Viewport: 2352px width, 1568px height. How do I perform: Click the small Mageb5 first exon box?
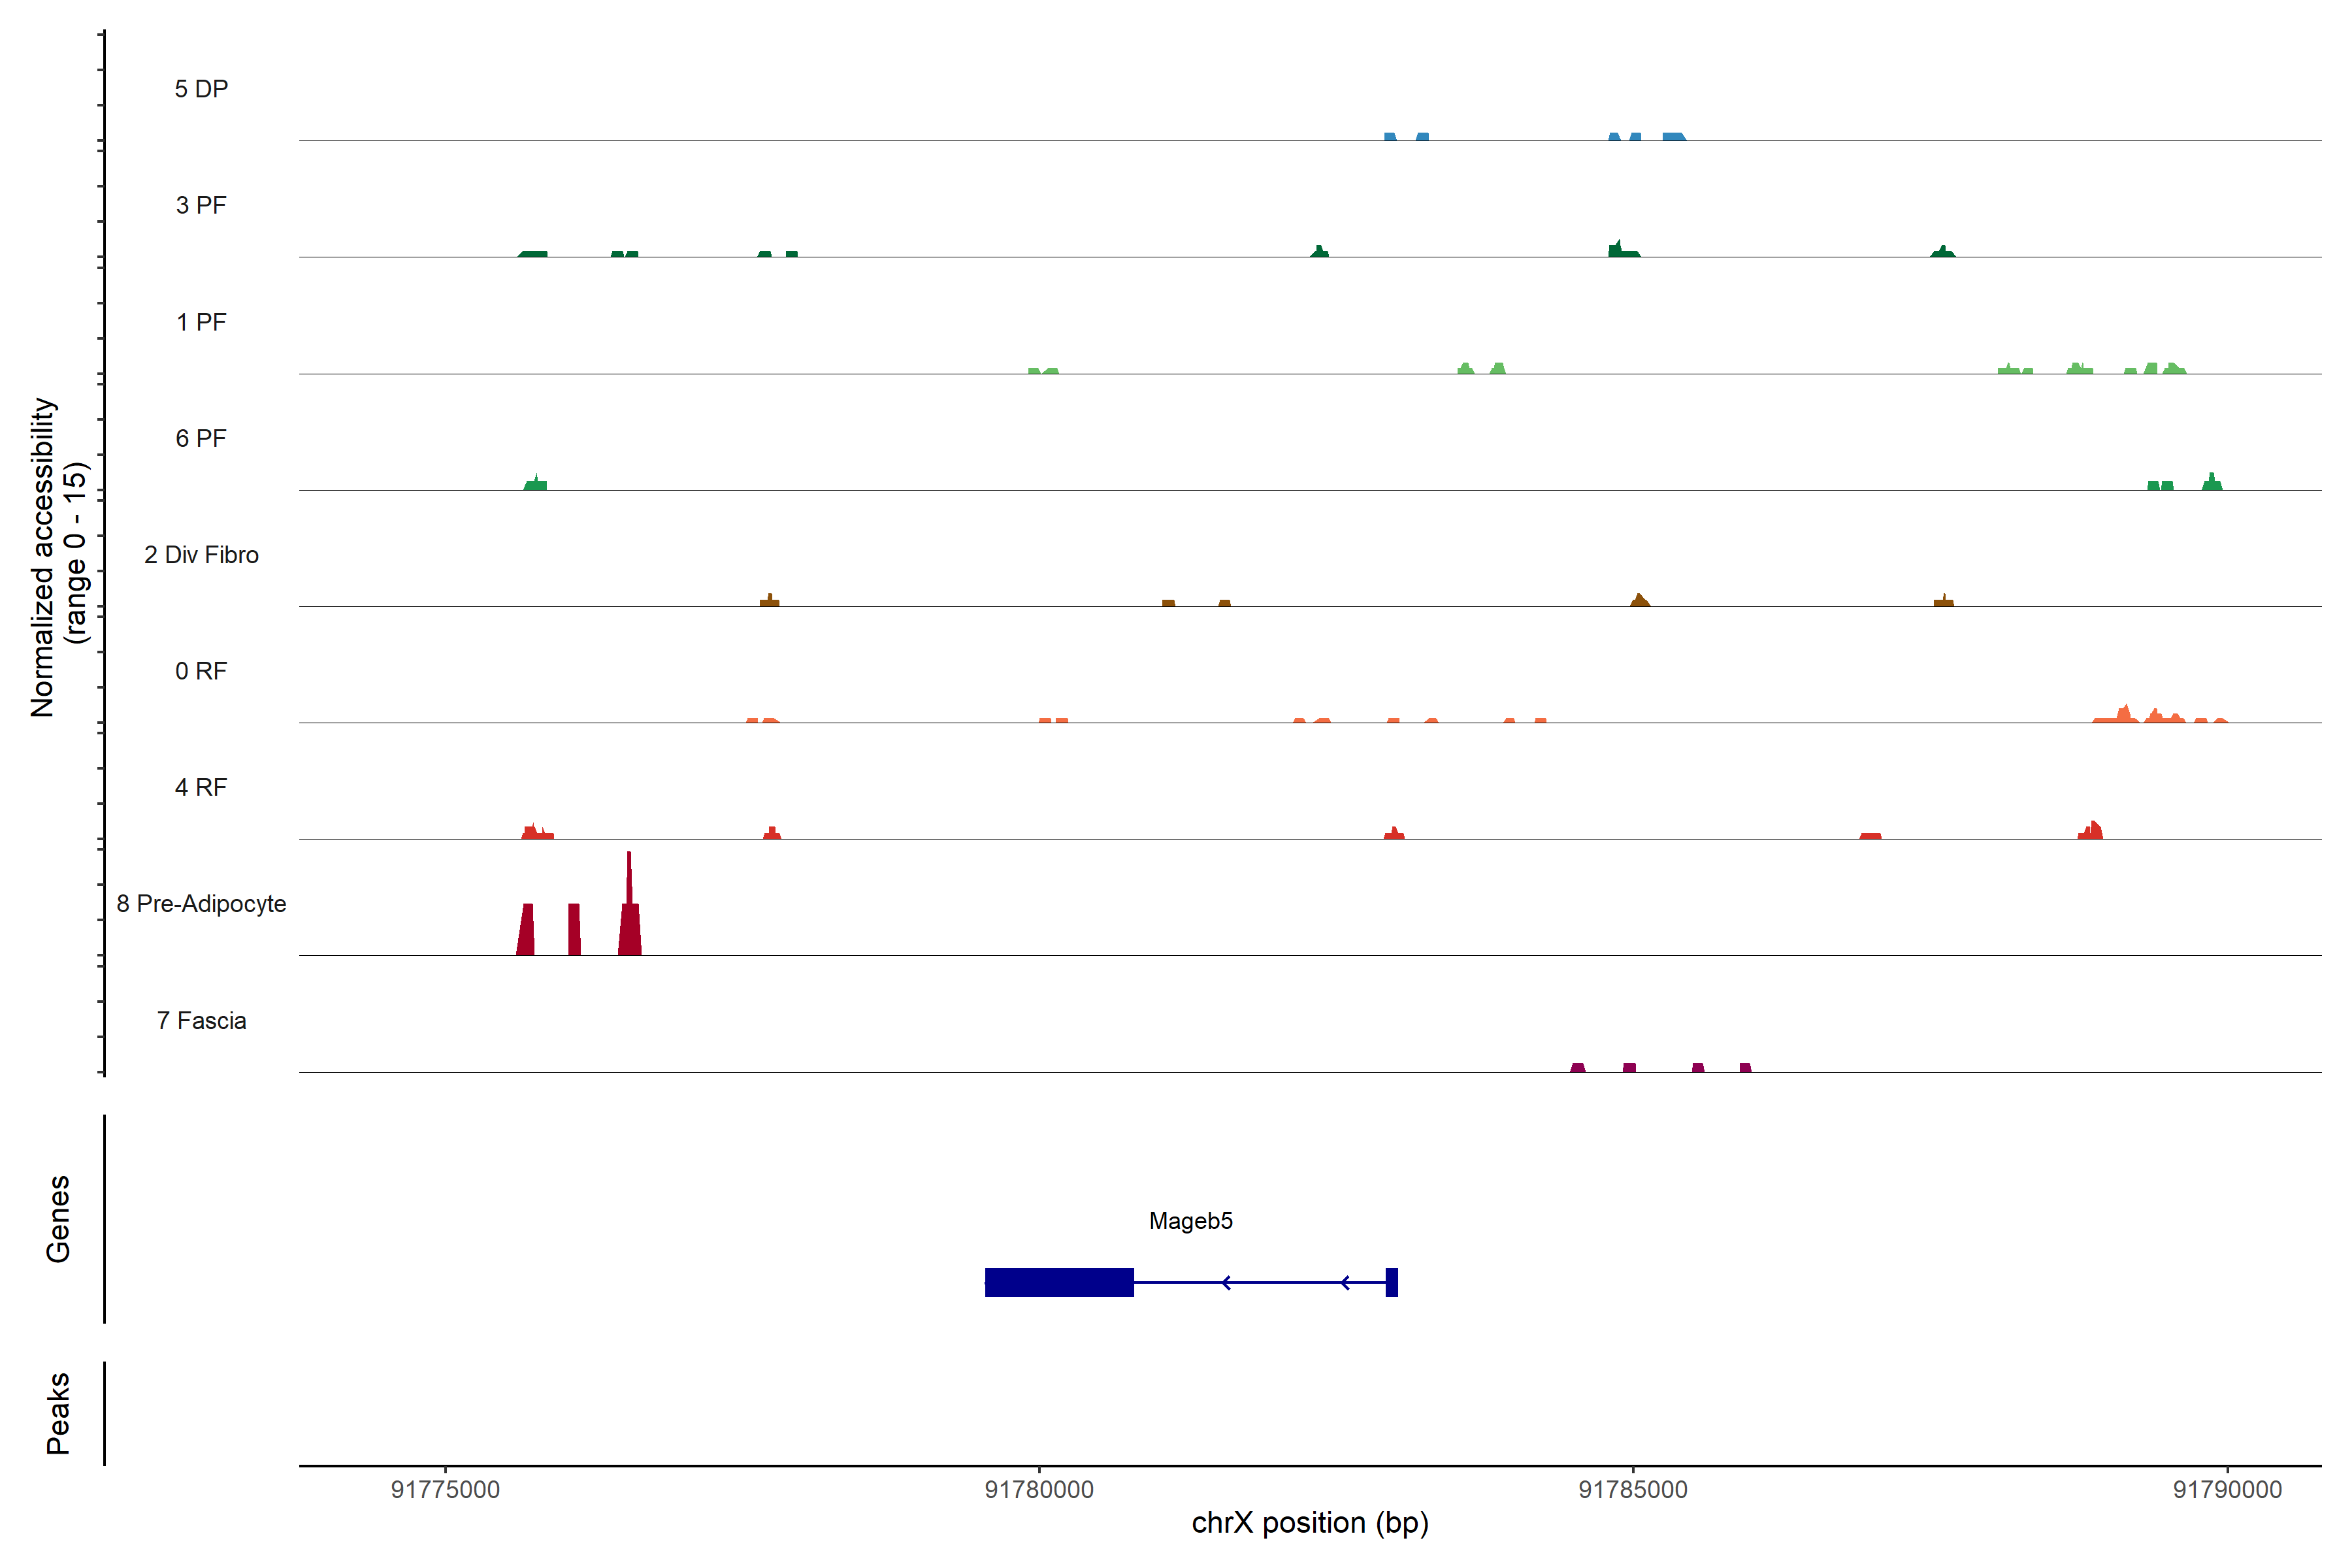[x=1391, y=1282]
